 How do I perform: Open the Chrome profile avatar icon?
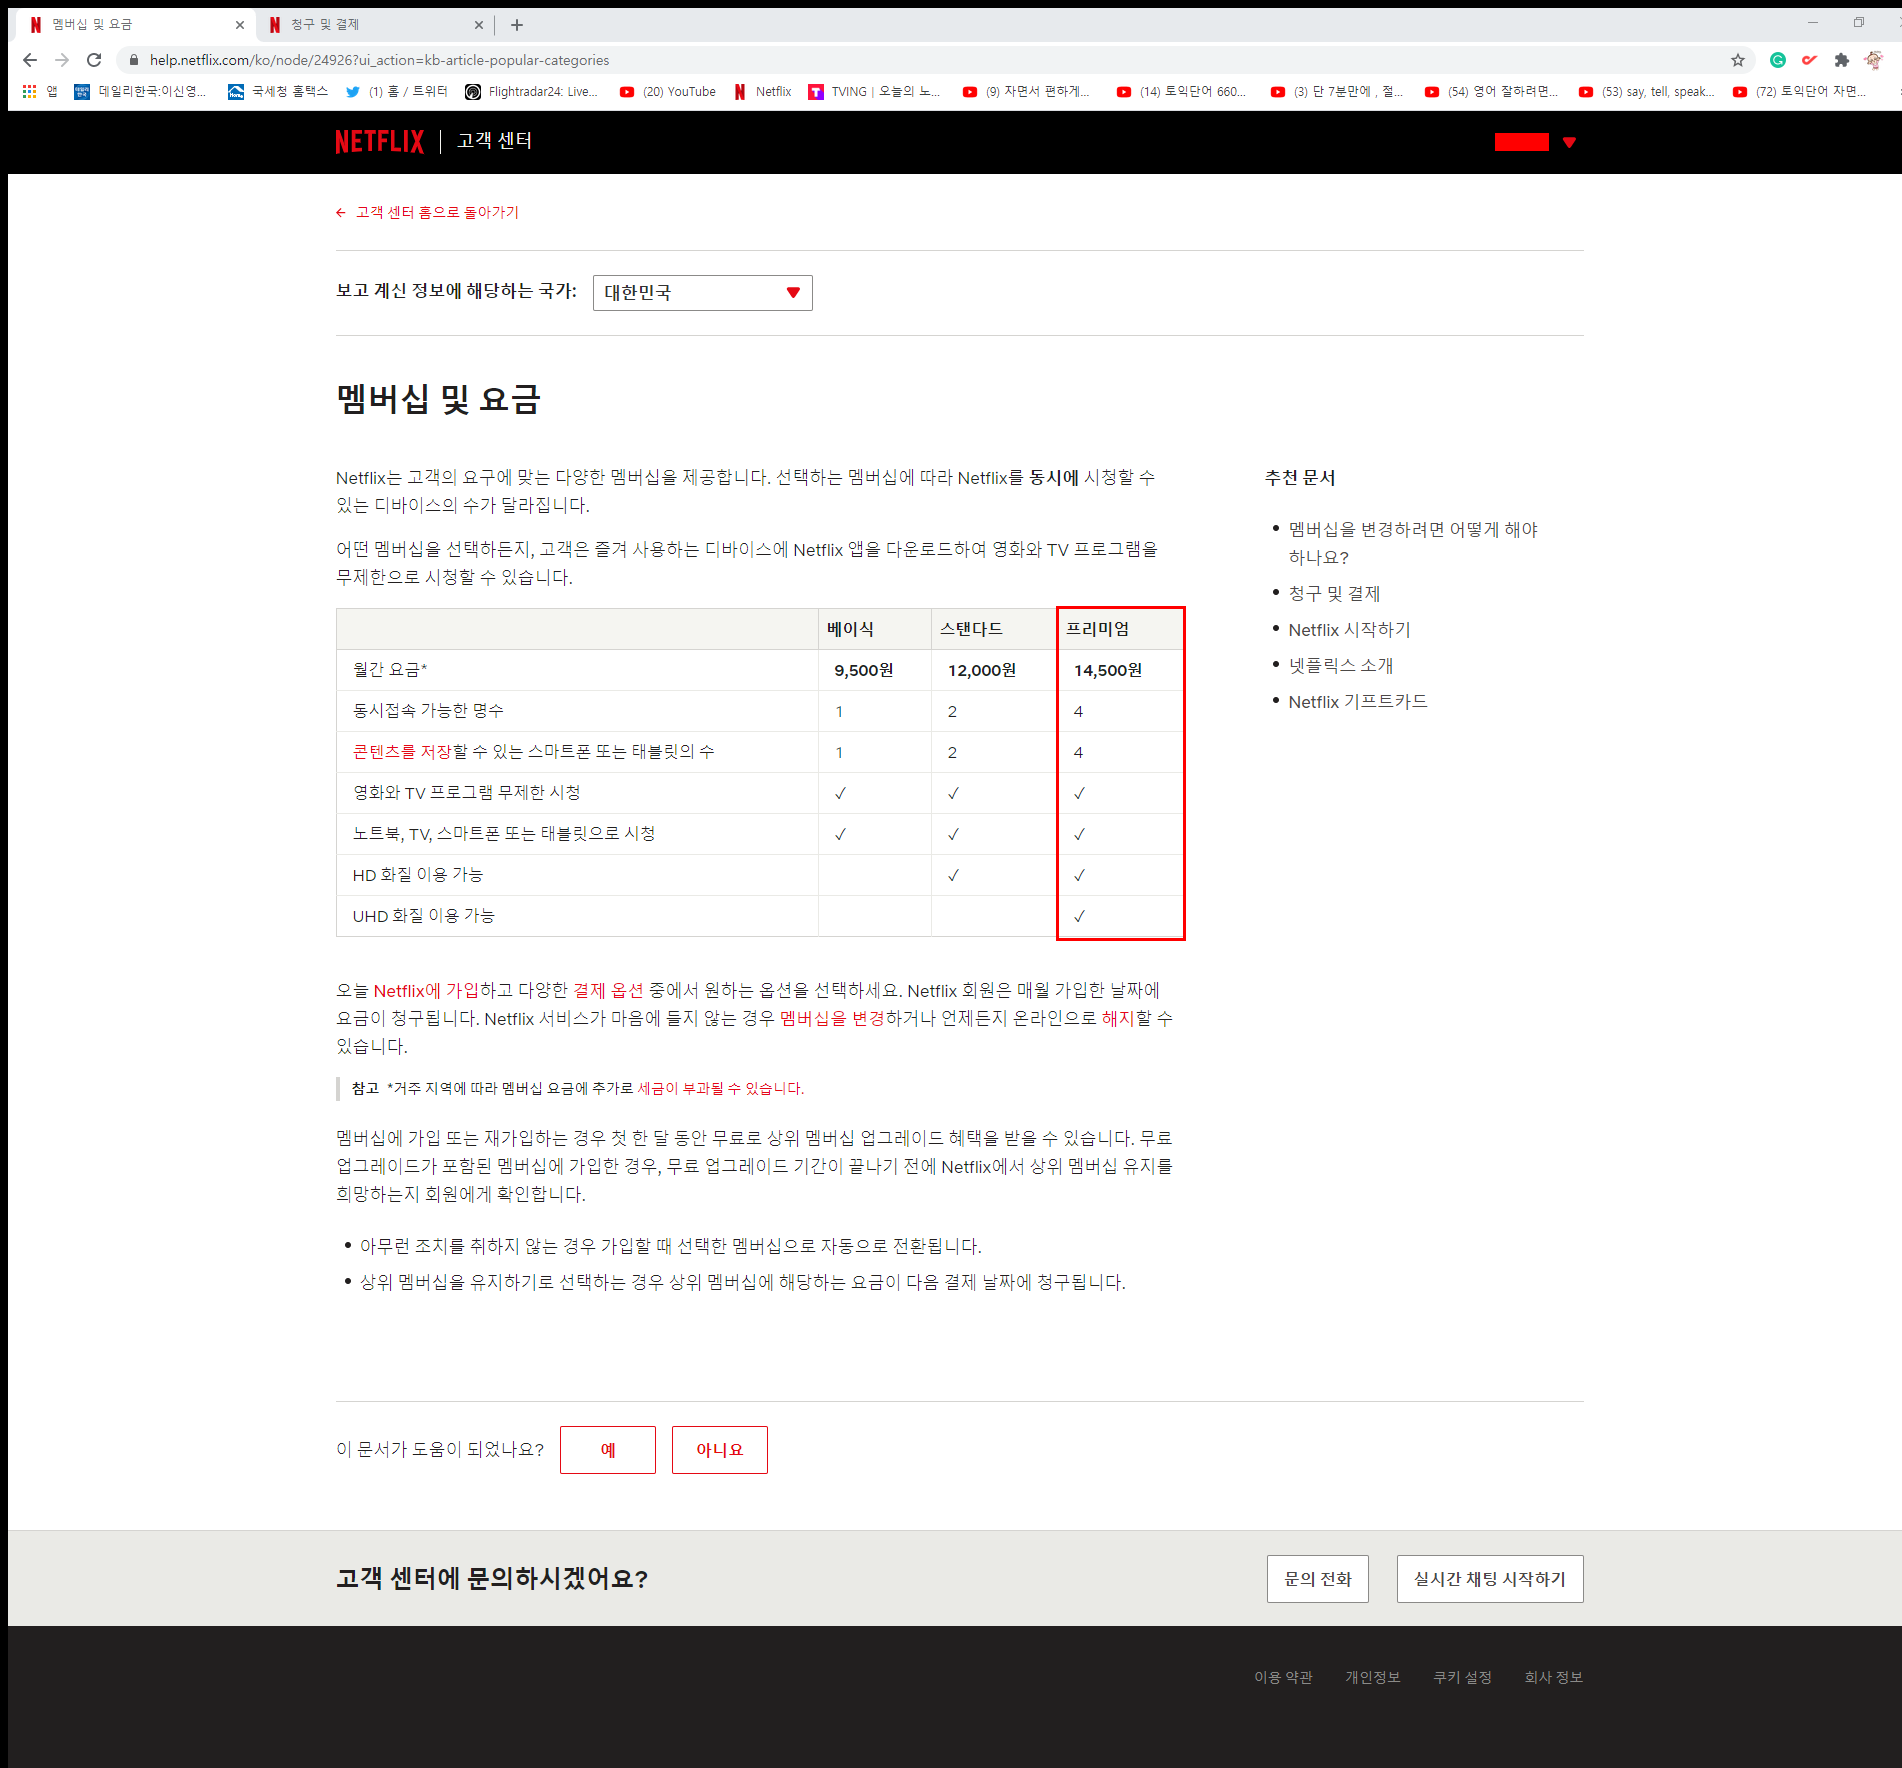coord(1874,60)
